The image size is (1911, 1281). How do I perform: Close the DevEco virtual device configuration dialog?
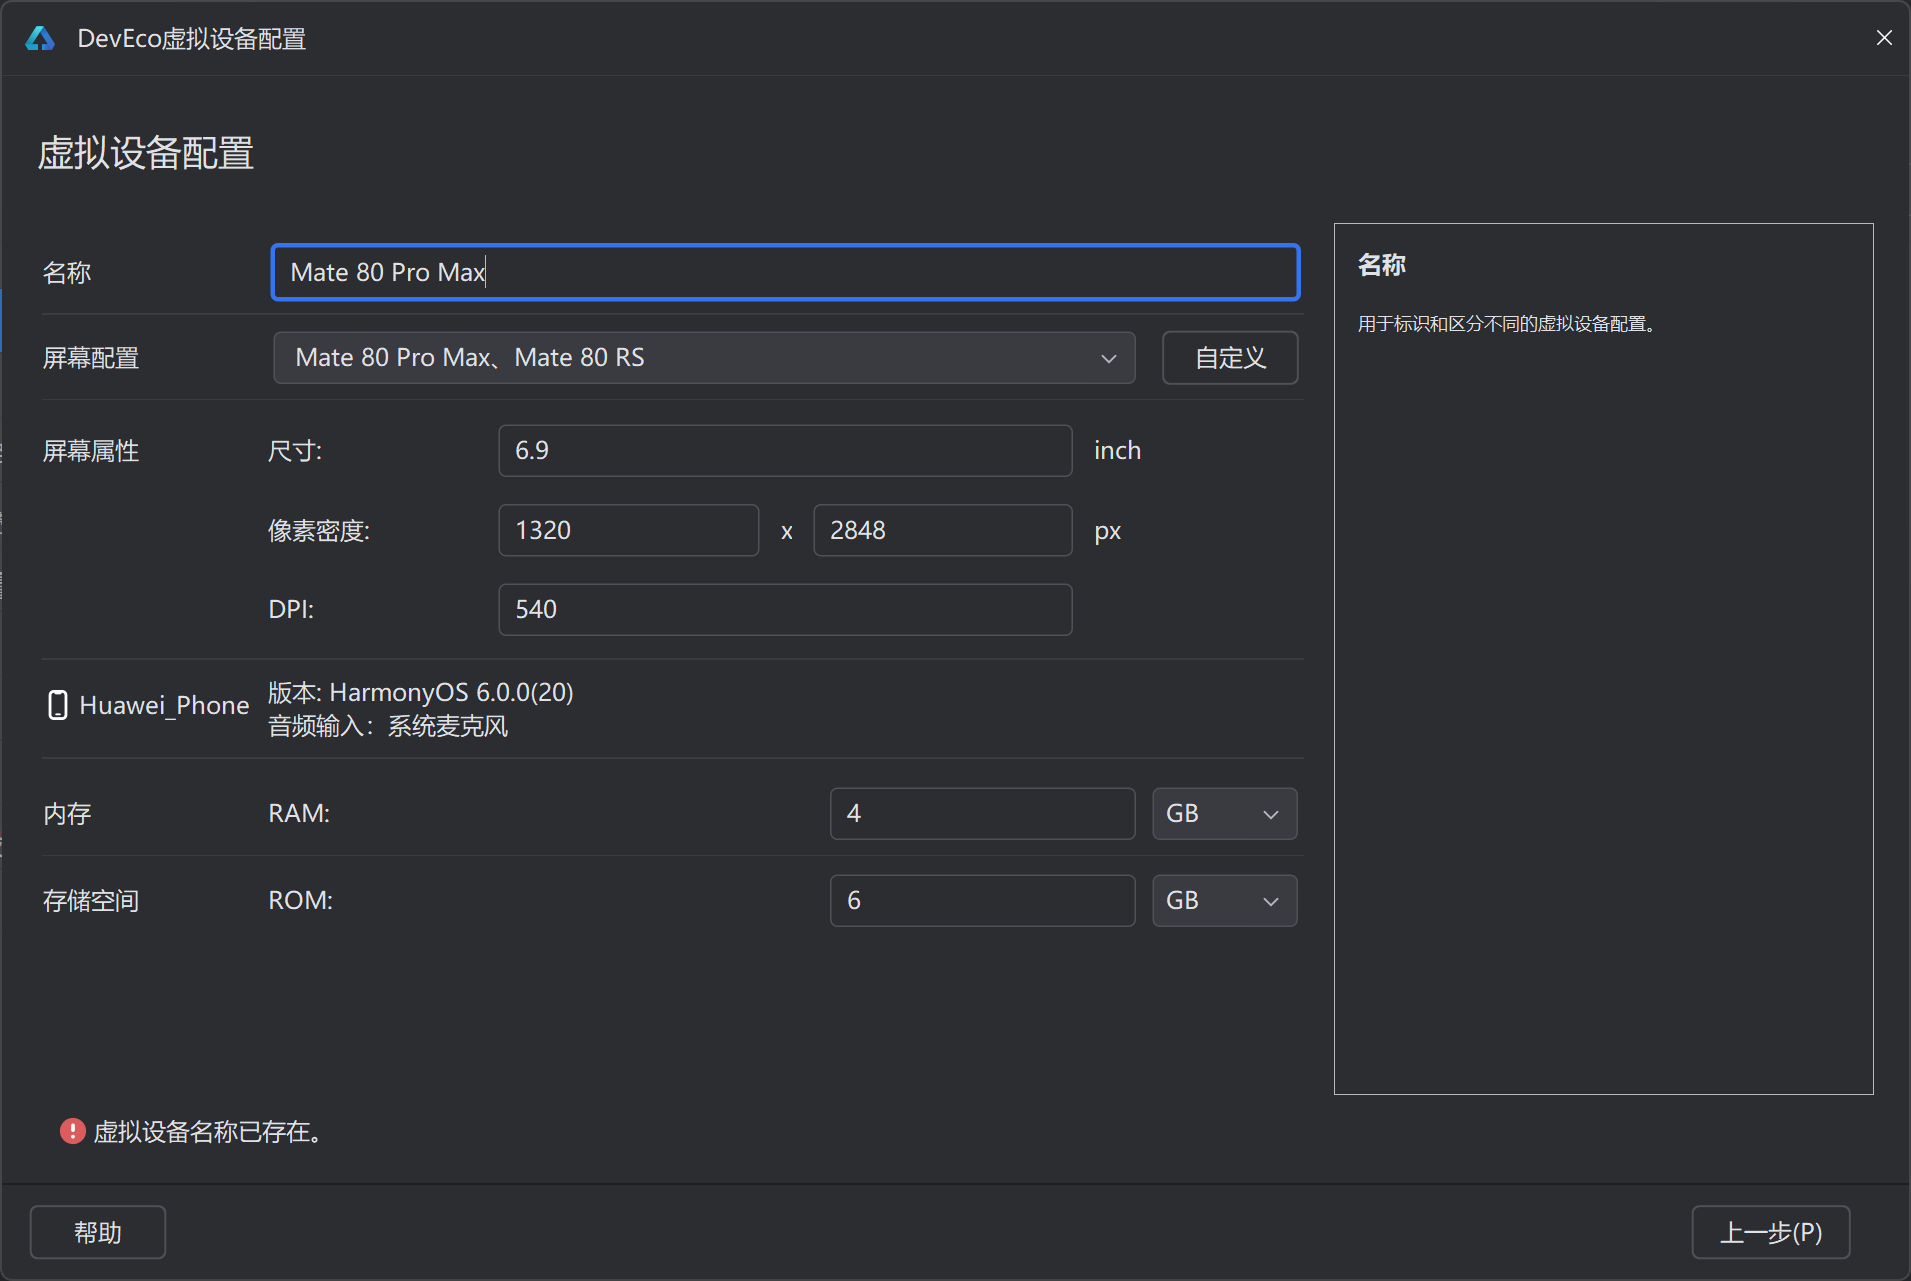tap(1884, 38)
